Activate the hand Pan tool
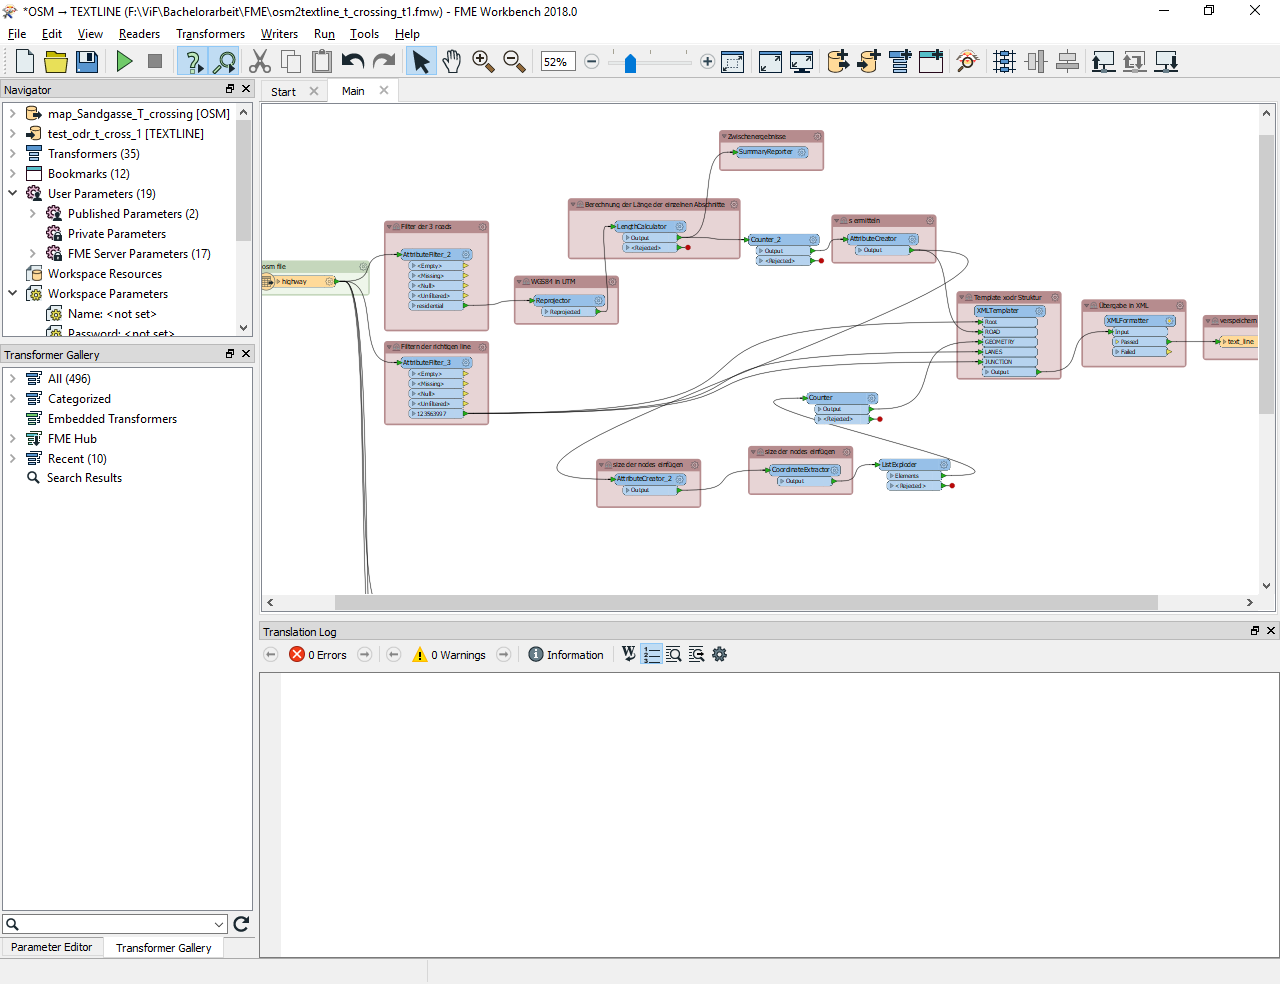 [452, 62]
